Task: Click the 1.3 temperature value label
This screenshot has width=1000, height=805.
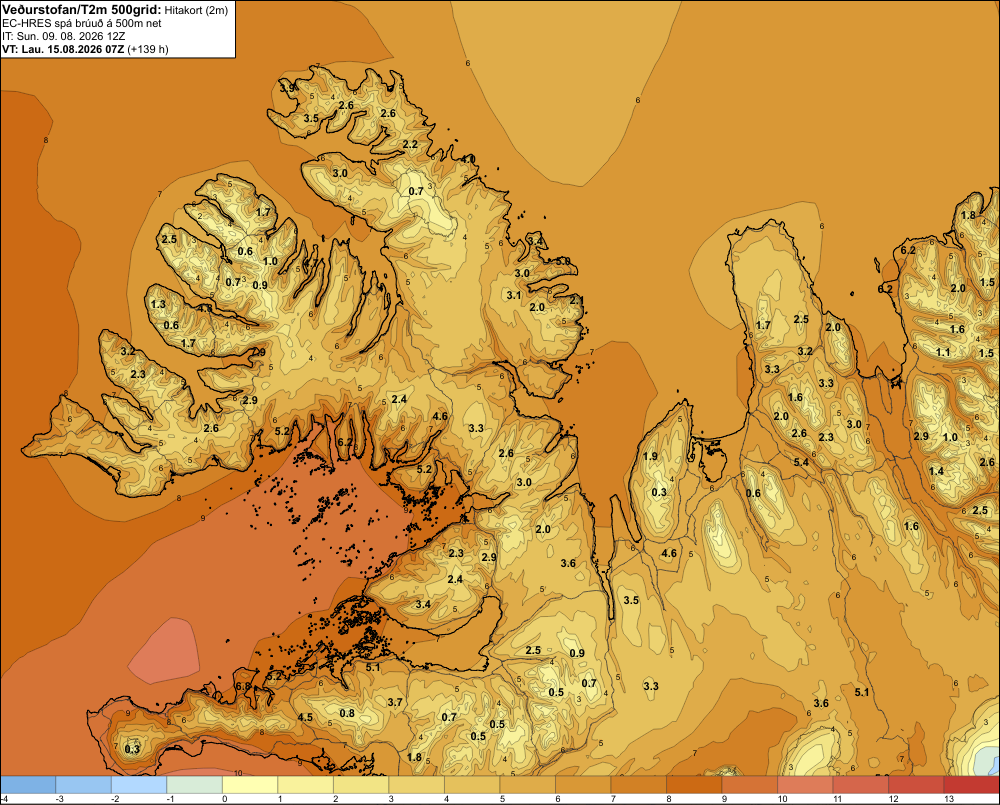Action: pos(158,304)
